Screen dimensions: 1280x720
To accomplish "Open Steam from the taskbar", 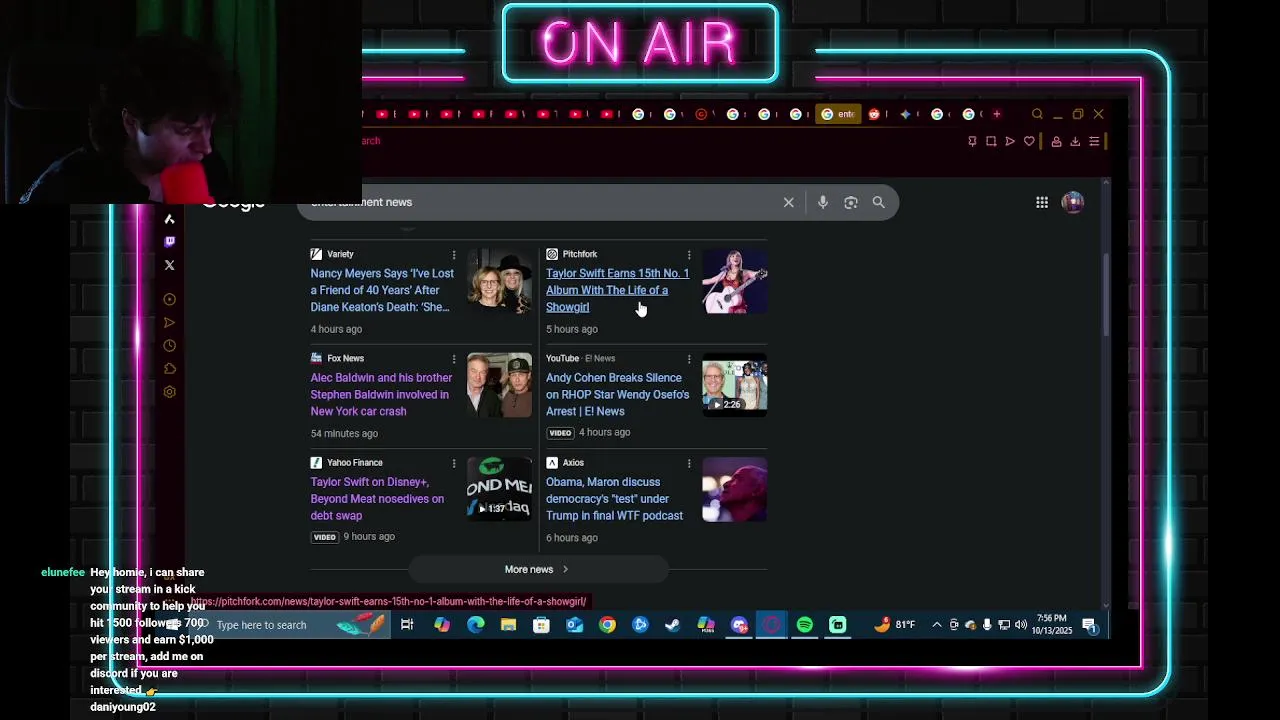I will point(673,625).
